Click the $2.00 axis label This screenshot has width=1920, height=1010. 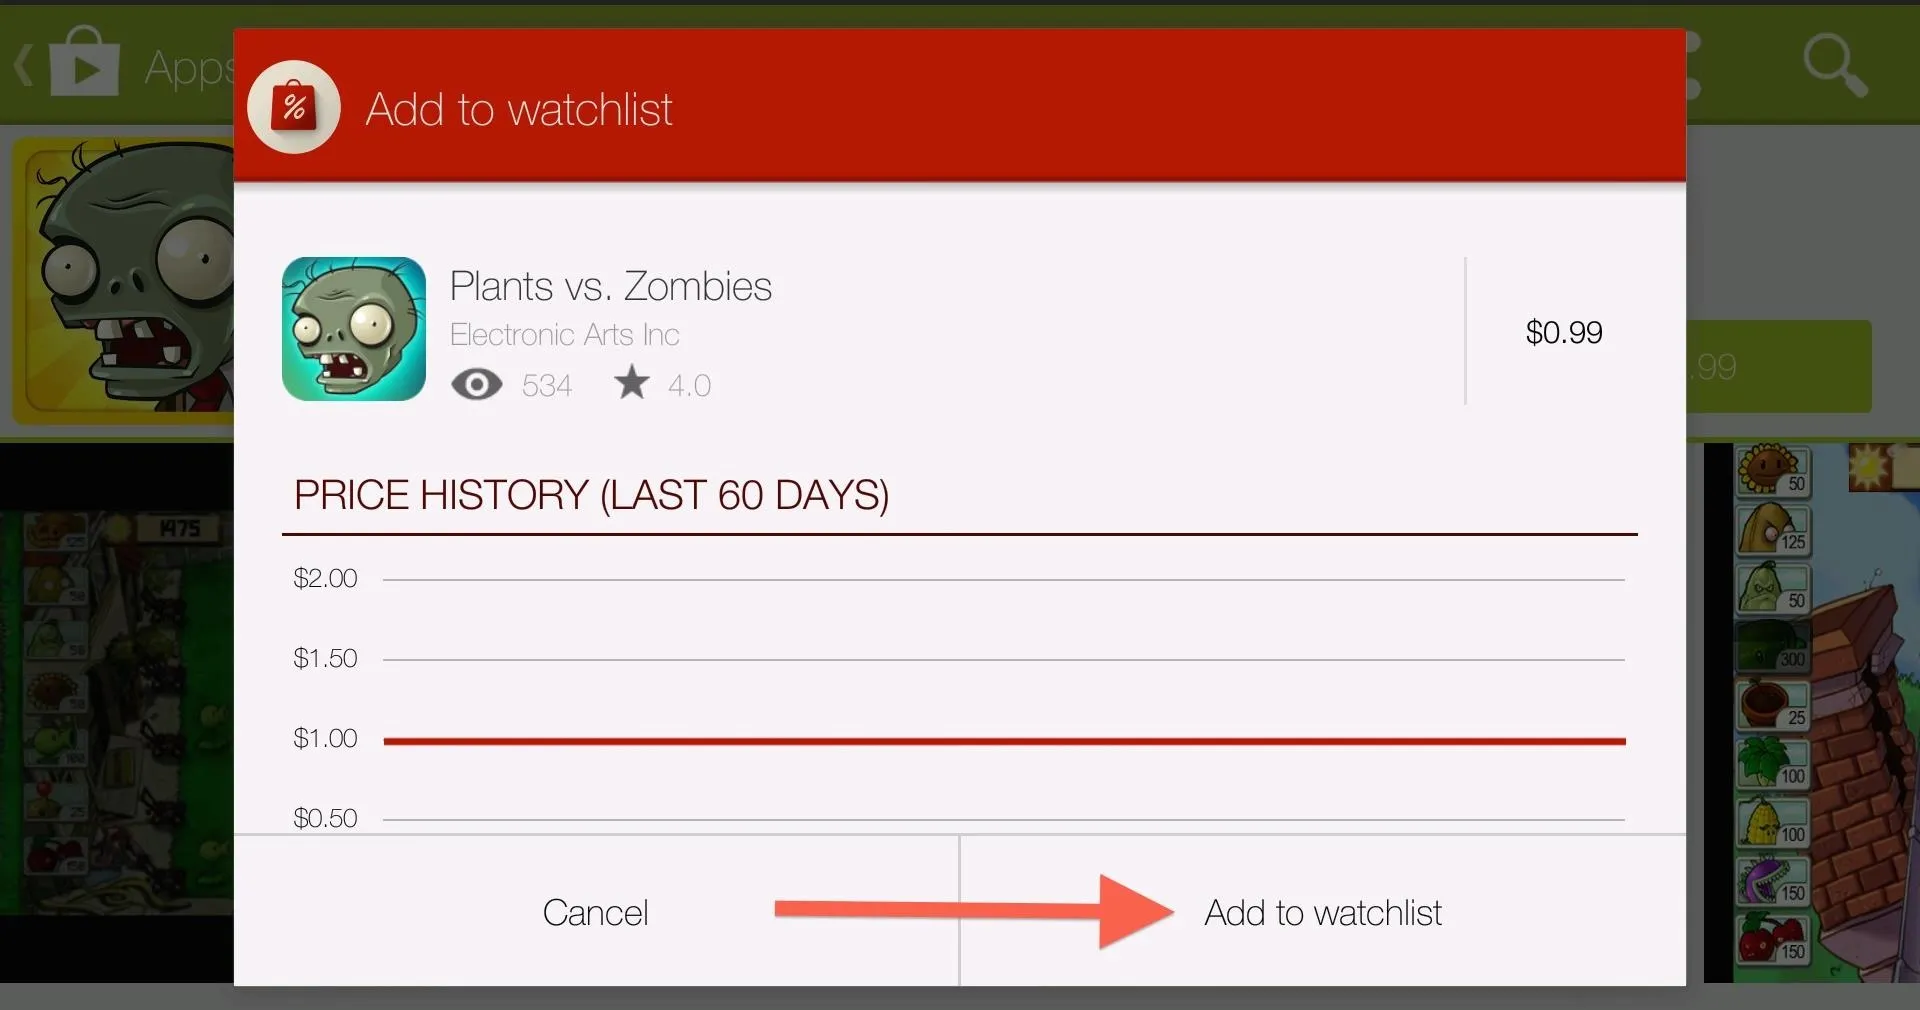pos(325,578)
